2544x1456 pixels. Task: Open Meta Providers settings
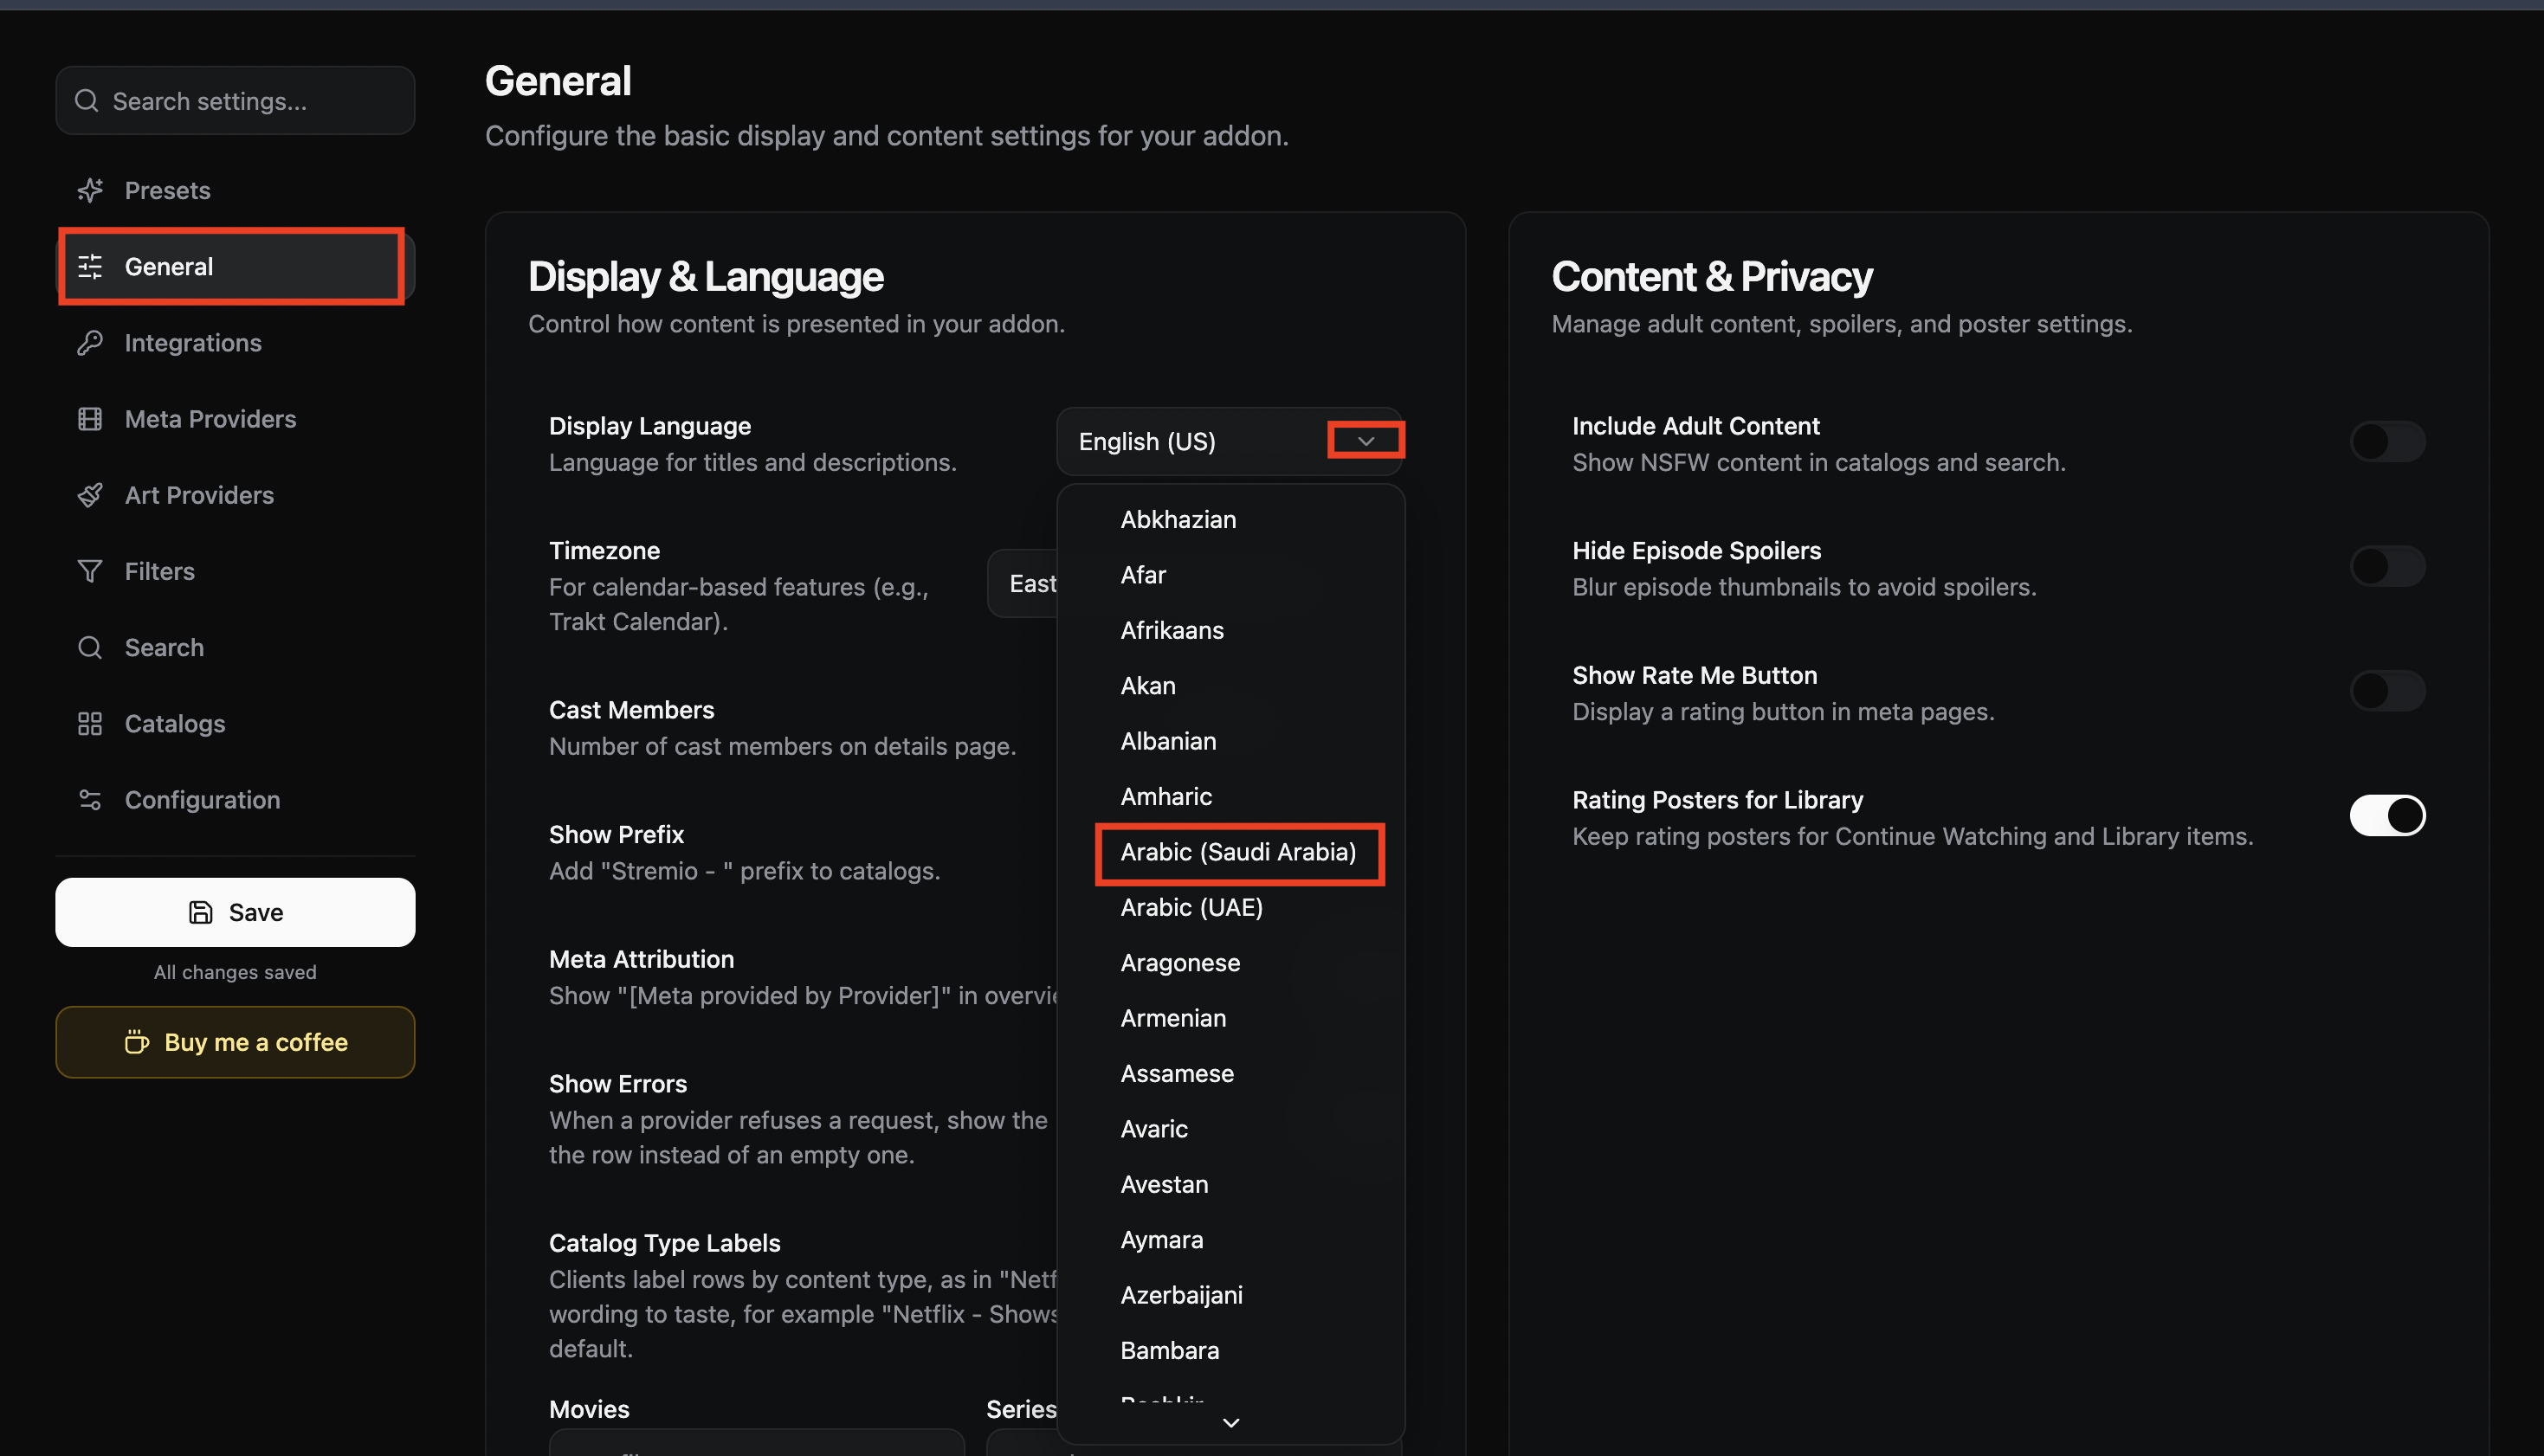pos(235,418)
